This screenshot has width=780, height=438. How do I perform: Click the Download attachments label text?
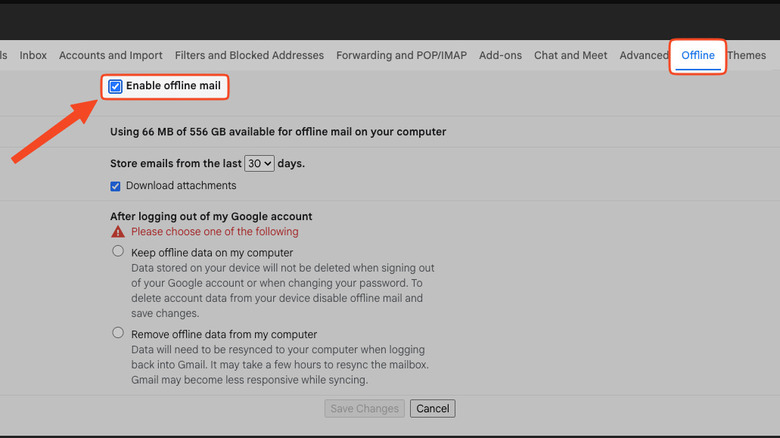coord(181,186)
